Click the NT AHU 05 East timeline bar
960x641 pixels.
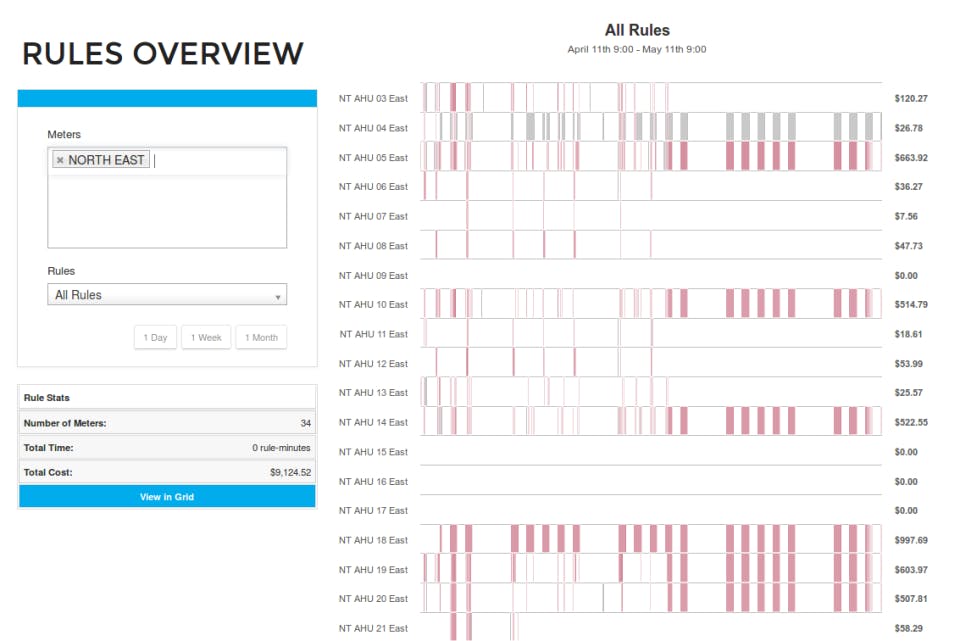651,156
